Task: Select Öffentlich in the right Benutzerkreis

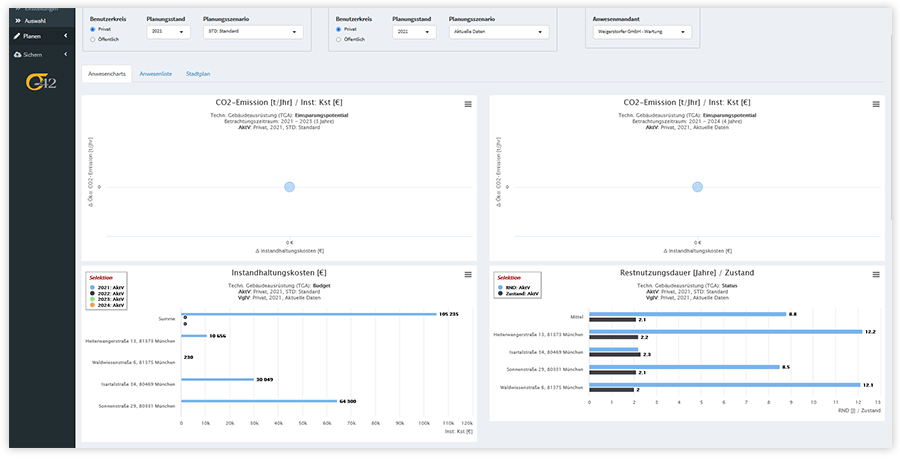Action: (338, 39)
